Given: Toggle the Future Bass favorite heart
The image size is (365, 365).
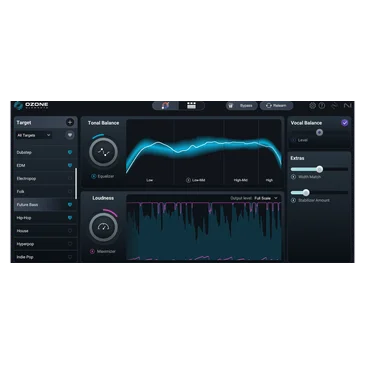Looking at the screenshot, I should [x=70, y=205].
